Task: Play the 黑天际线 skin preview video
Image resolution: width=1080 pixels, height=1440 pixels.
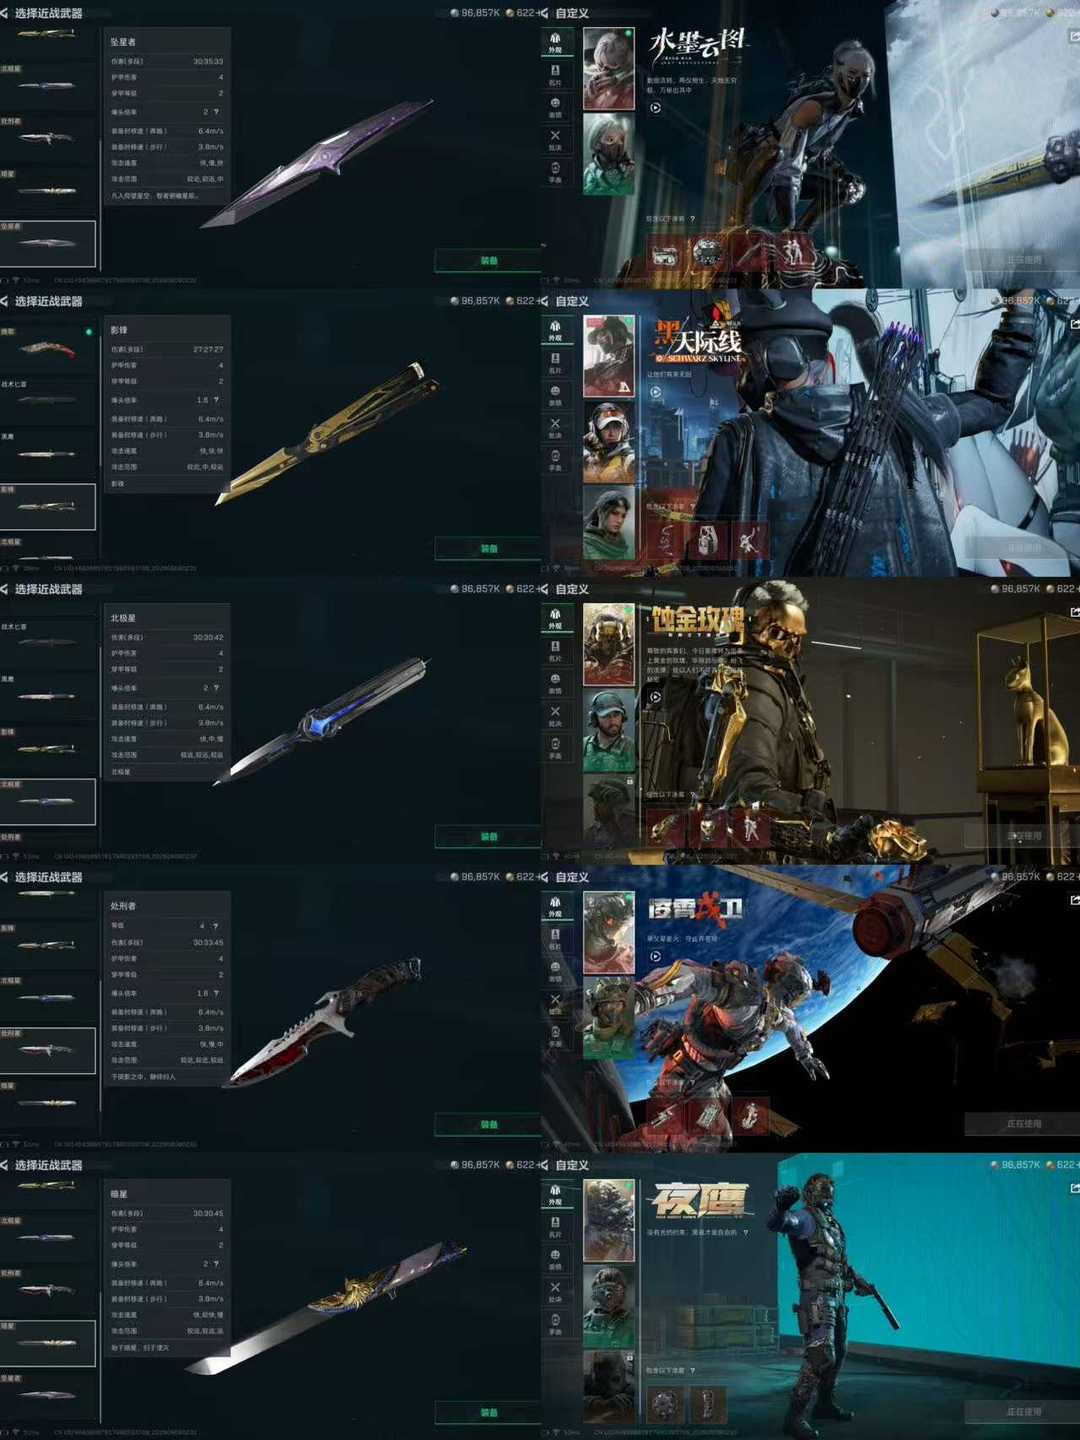Action: point(655,392)
